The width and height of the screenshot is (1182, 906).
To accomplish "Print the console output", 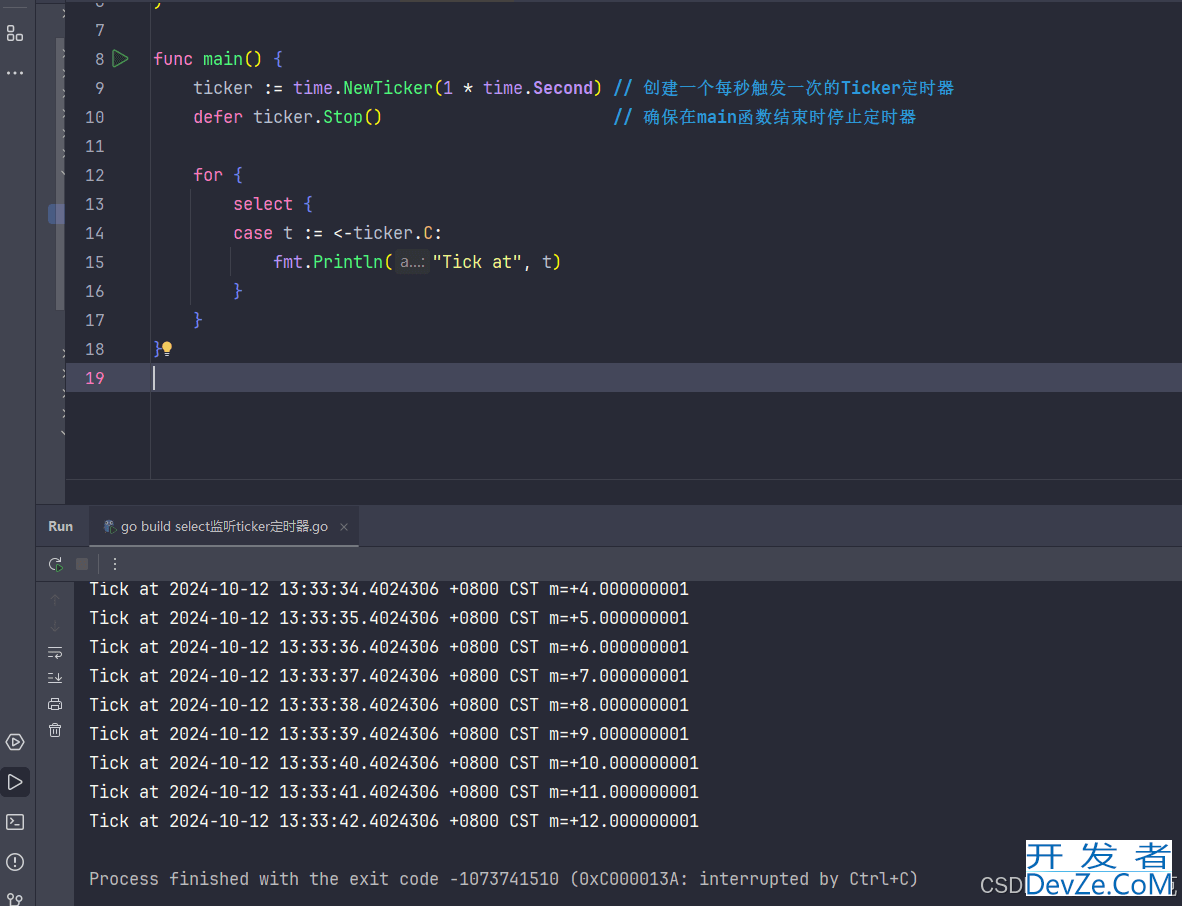I will 55,704.
